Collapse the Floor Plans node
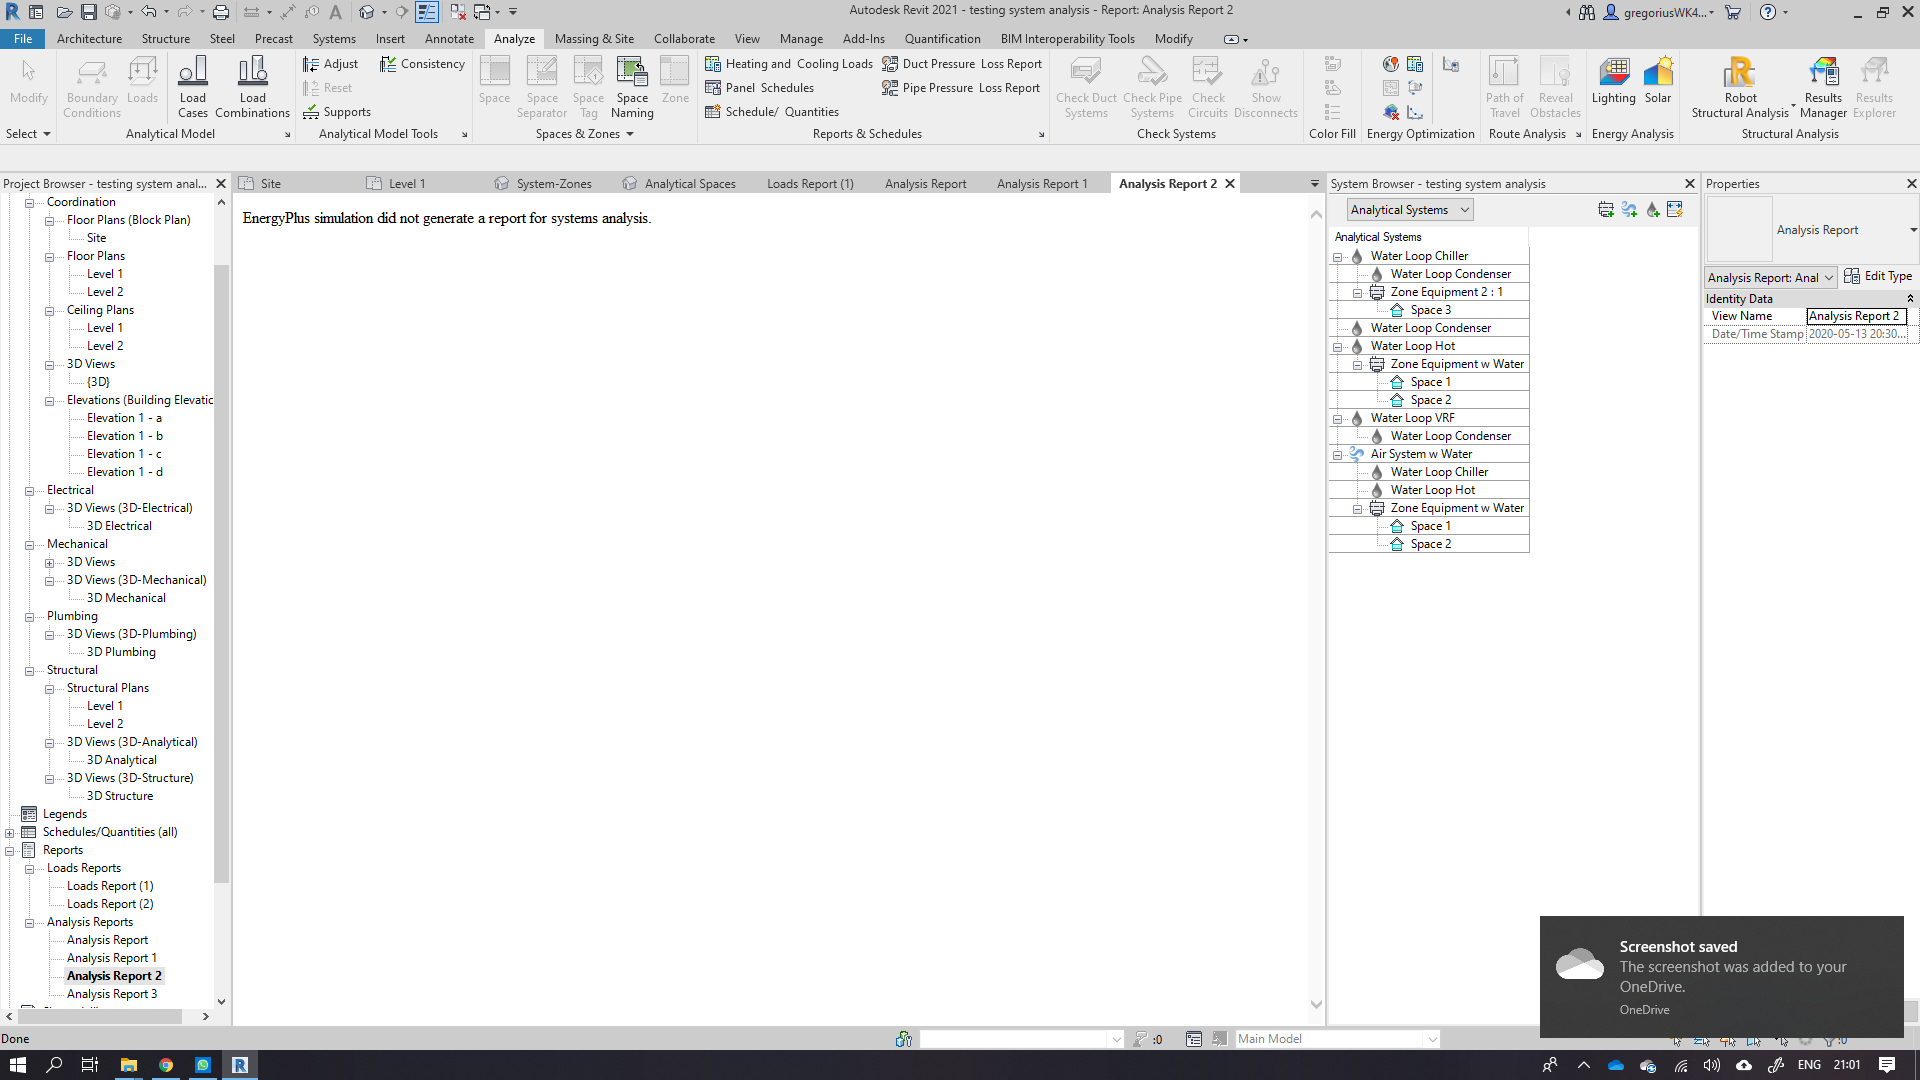This screenshot has height=1080, width=1920. click(49, 256)
